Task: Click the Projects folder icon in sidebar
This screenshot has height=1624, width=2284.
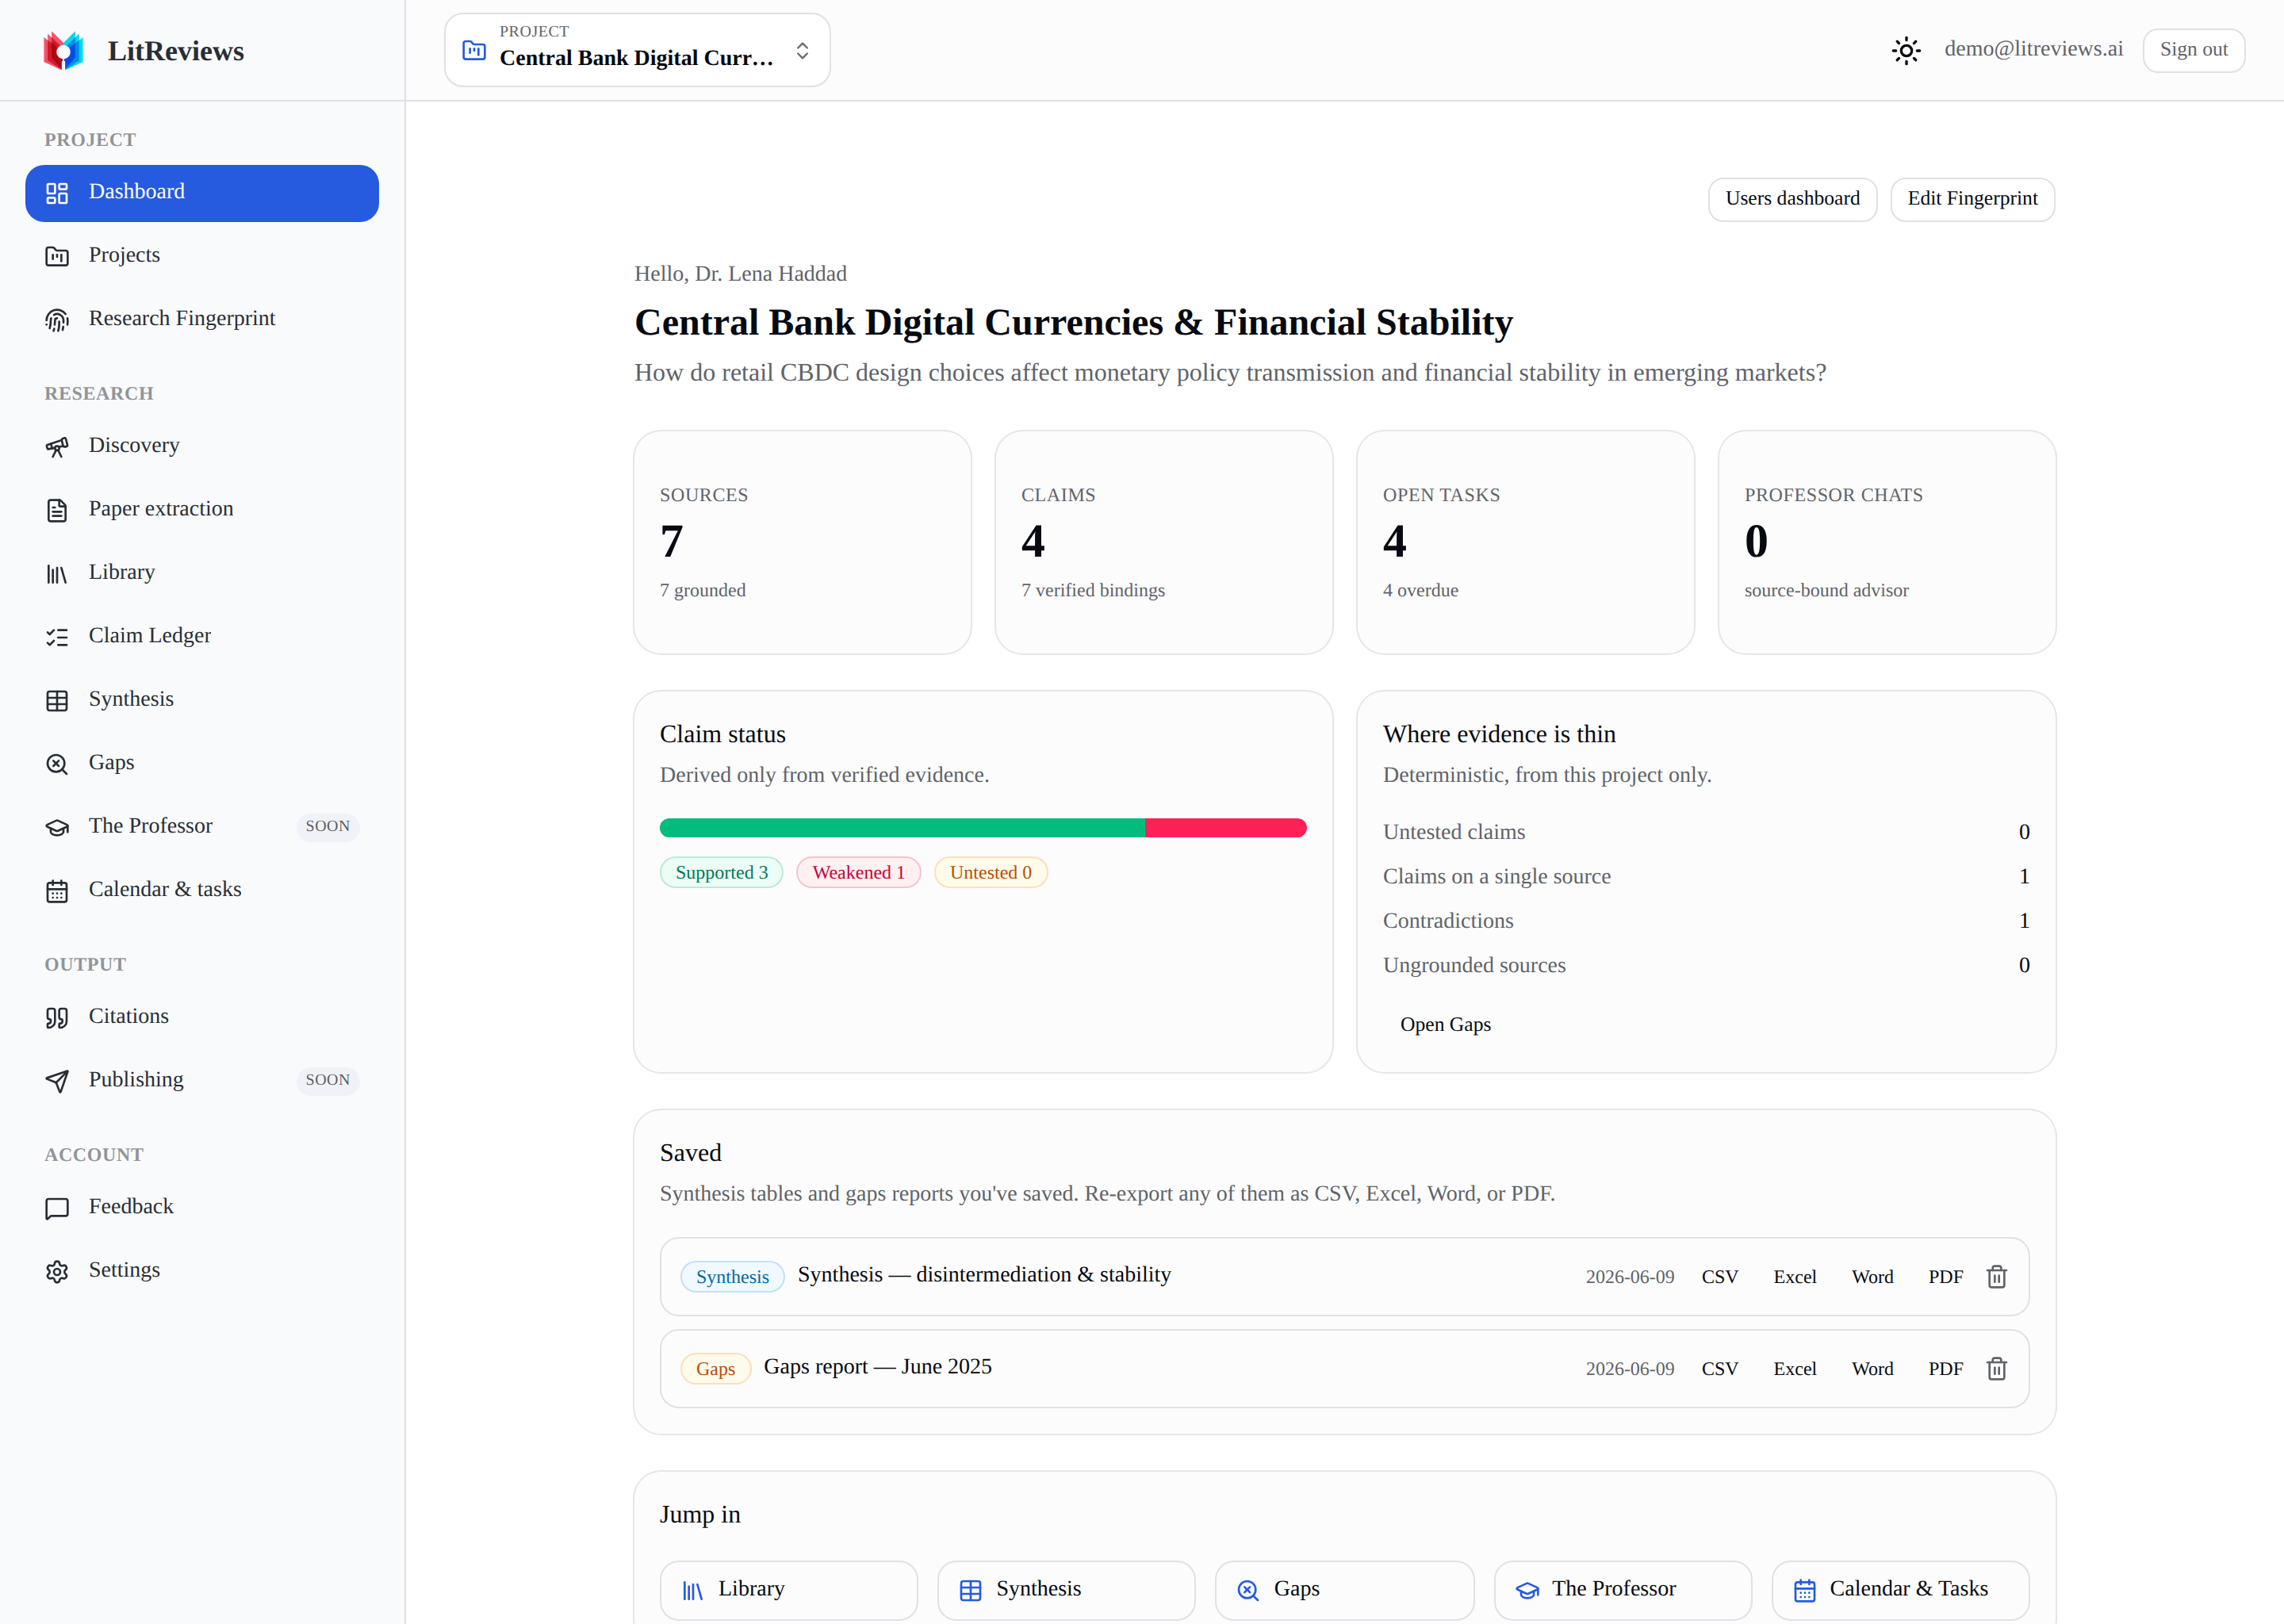Action: [57, 256]
